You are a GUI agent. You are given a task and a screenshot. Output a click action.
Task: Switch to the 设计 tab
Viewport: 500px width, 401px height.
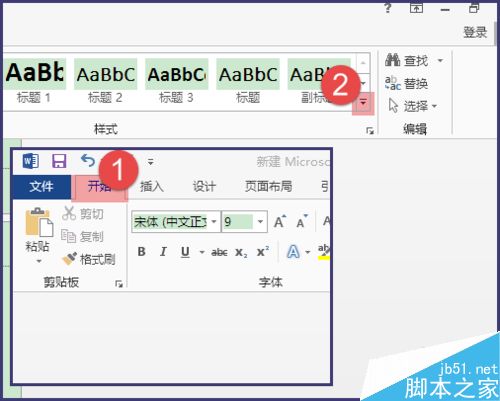pos(204,187)
